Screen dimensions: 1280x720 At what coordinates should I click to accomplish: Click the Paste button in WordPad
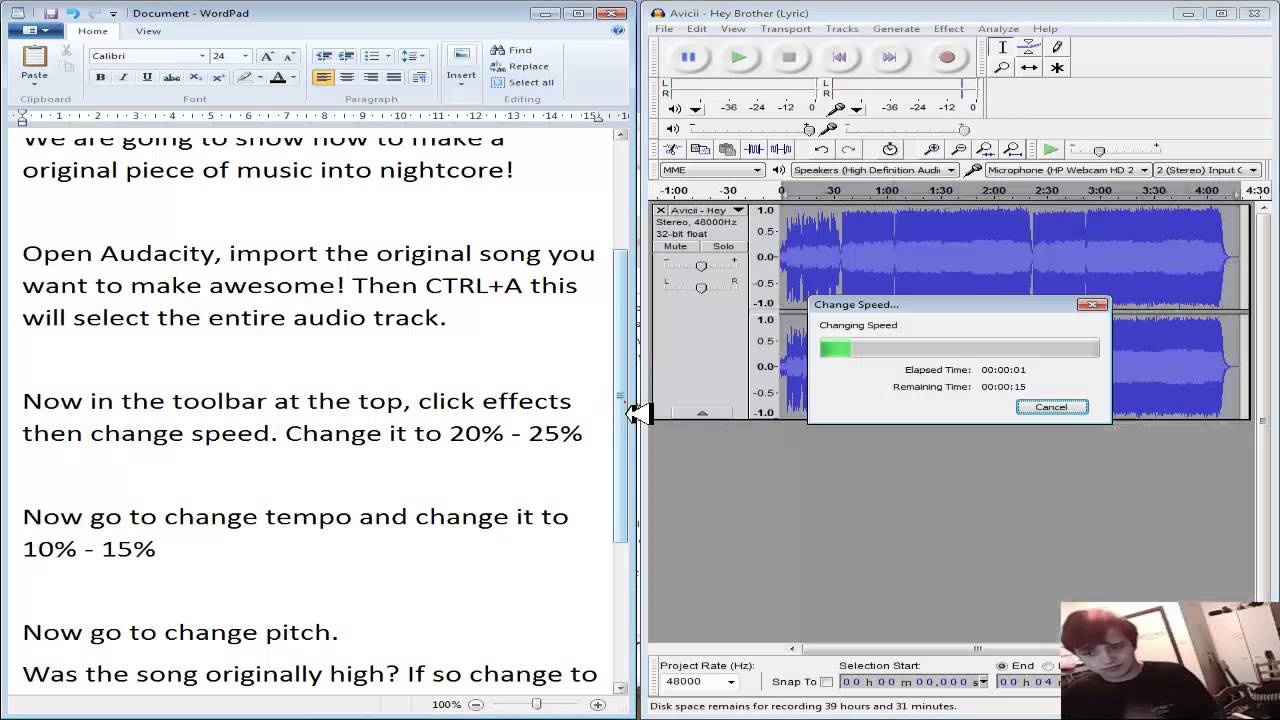[x=34, y=63]
